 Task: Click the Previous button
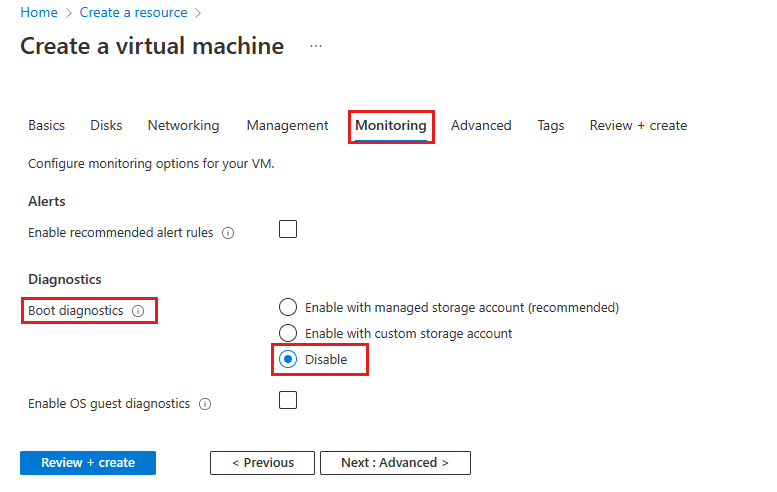(x=262, y=463)
